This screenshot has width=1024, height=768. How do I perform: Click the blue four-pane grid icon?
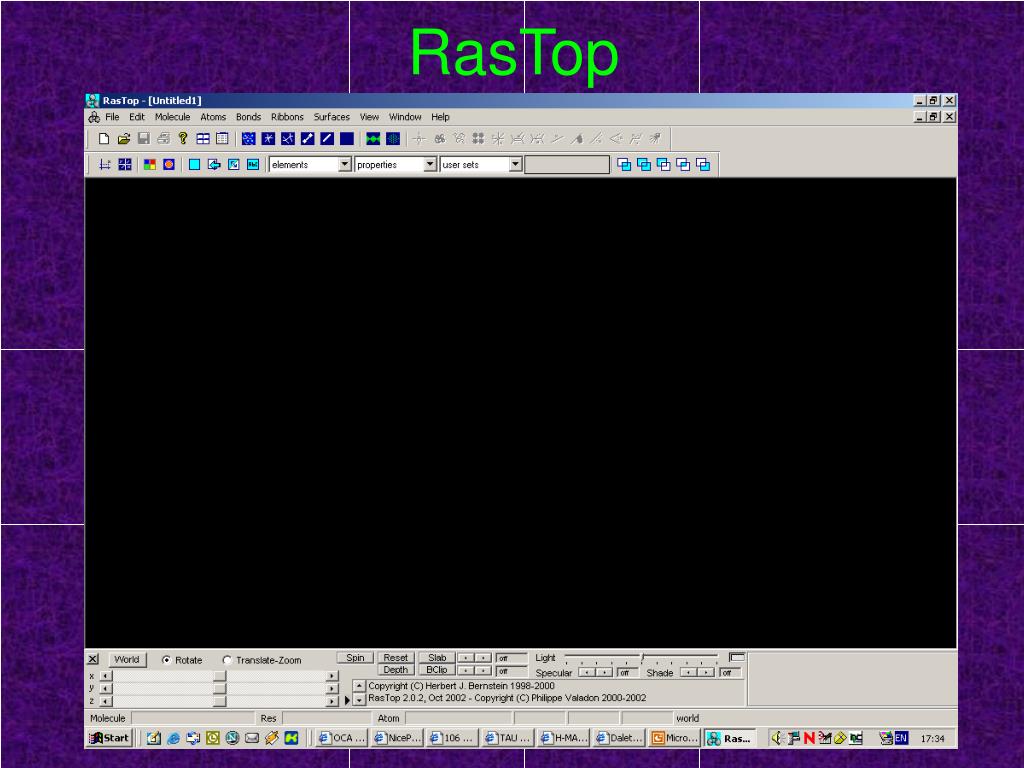[125, 165]
